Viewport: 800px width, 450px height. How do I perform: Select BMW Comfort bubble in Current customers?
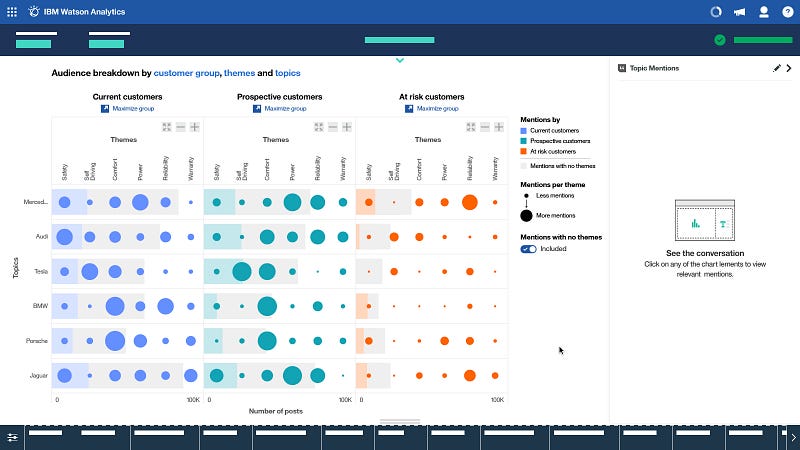115,307
